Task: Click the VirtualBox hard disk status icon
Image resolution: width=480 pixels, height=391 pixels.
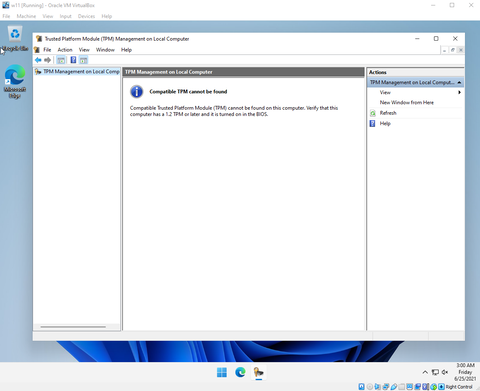Action: [x=362, y=387]
